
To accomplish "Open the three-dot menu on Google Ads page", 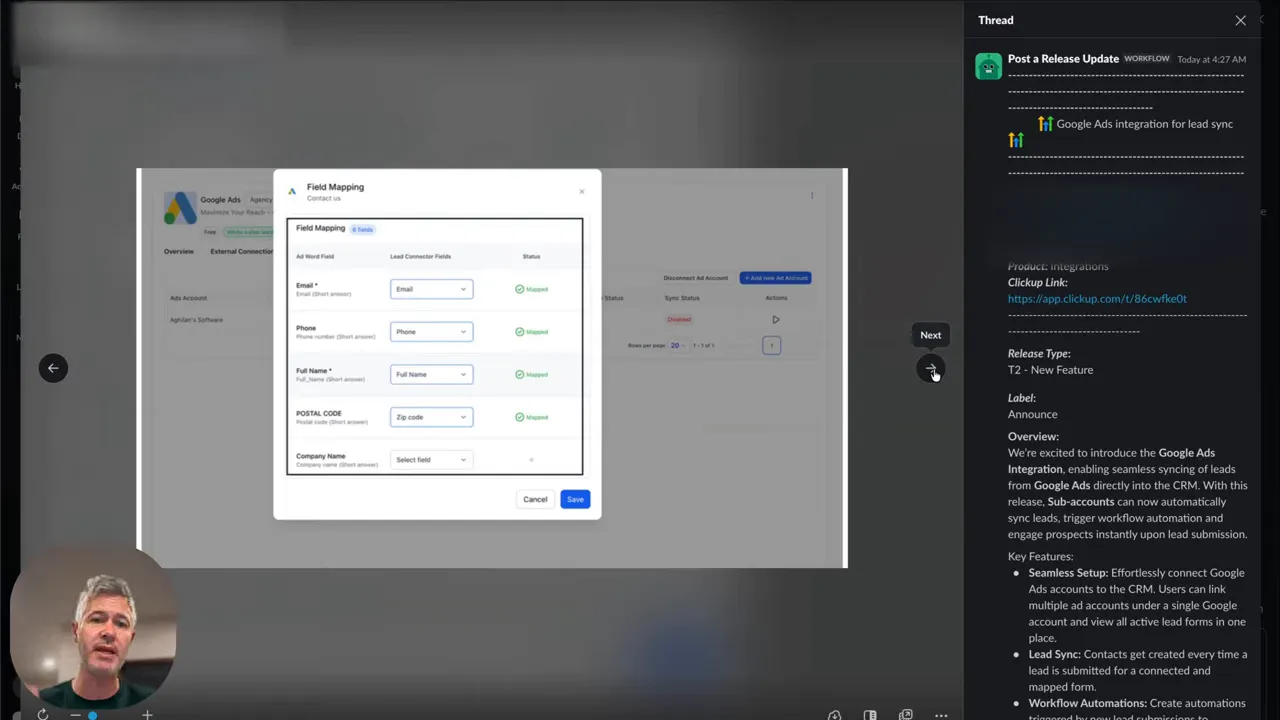I will tap(812, 195).
